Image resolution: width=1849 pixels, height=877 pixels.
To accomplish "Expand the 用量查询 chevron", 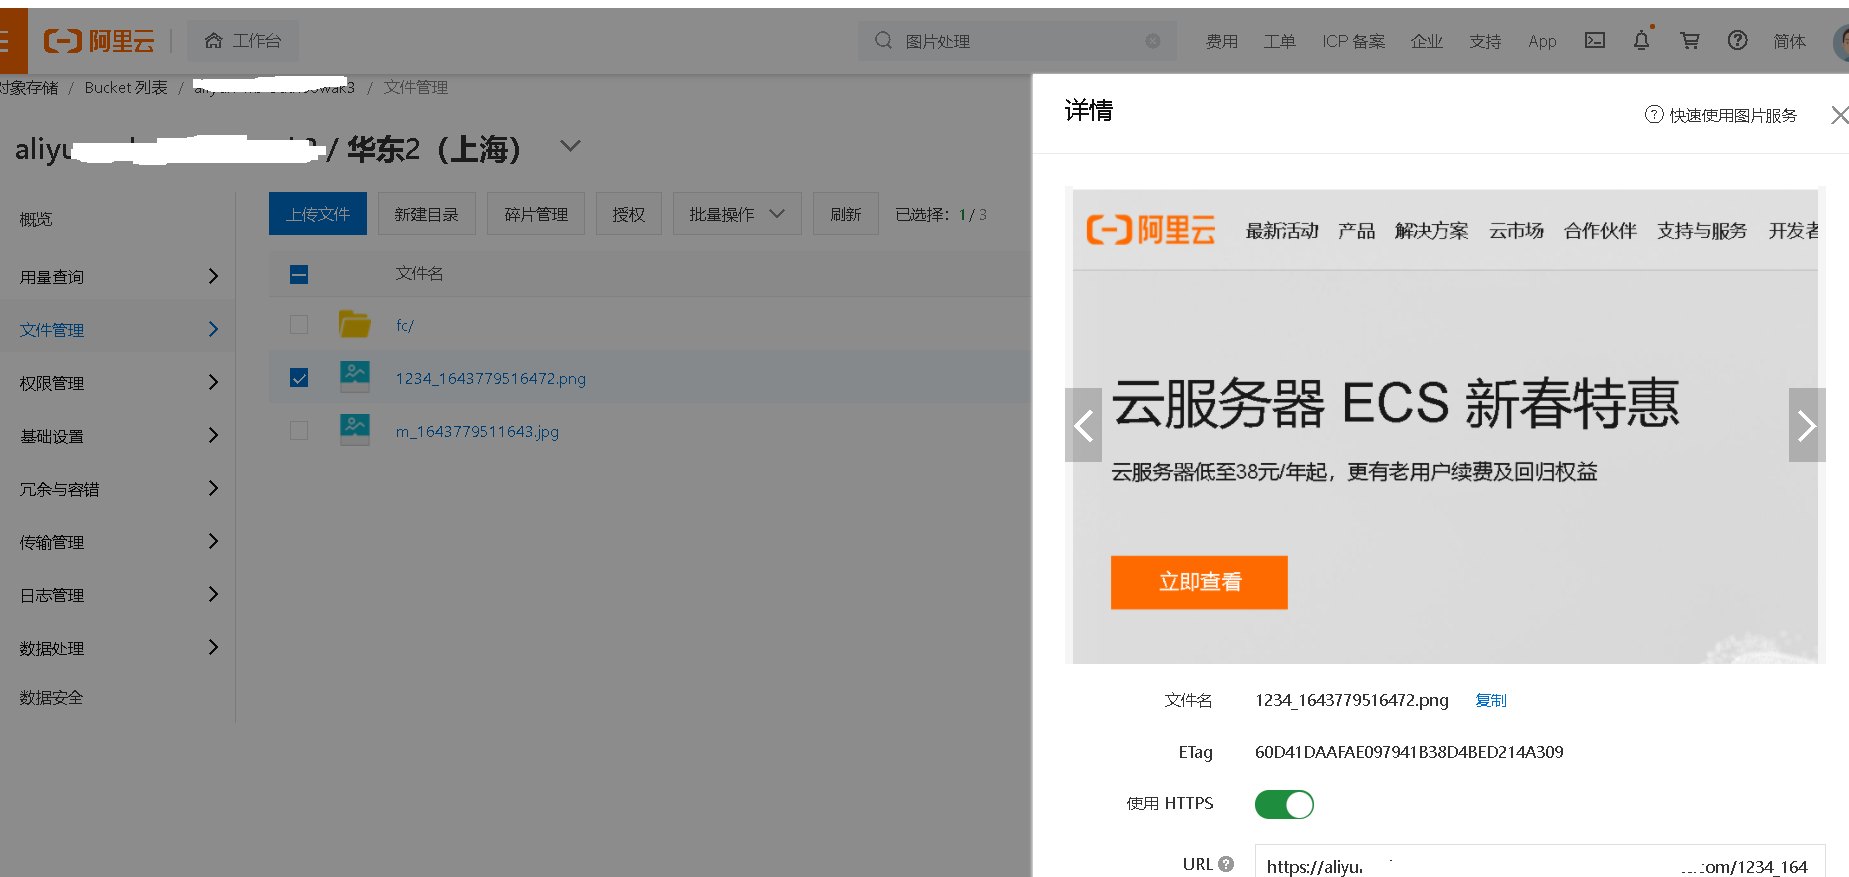I will click(x=213, y=276).
